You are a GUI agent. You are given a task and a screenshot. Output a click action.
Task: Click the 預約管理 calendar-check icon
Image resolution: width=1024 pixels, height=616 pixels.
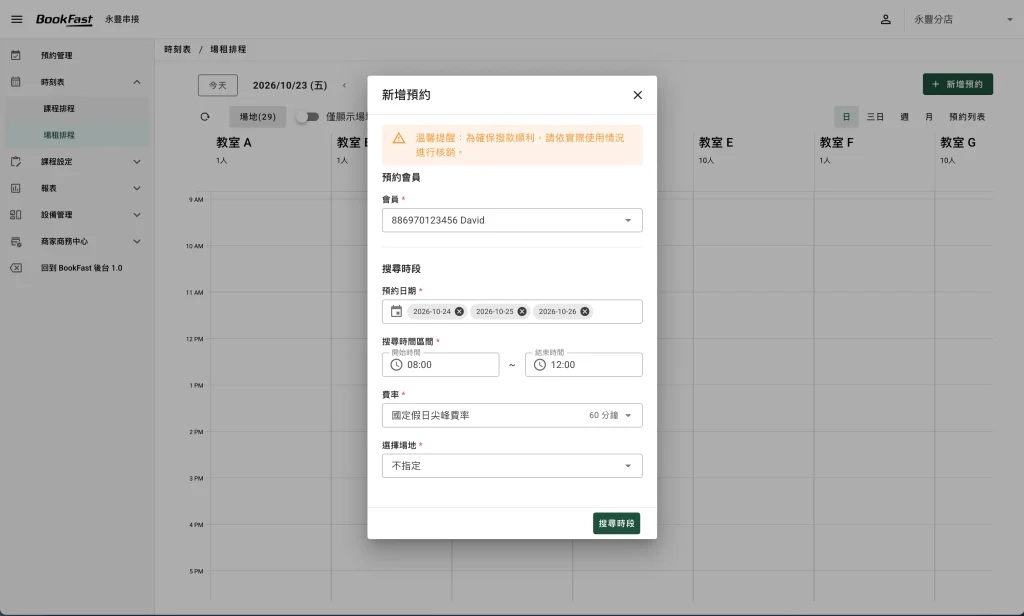[16, 56]
